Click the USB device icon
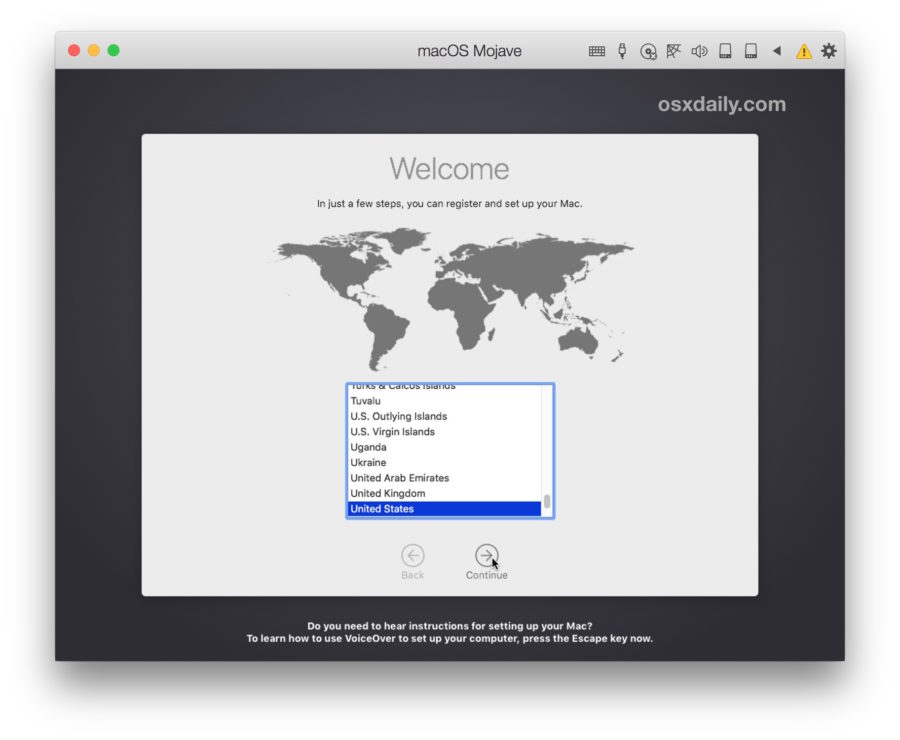The width and height of the screenshot is (900, 740). (622, 51)
